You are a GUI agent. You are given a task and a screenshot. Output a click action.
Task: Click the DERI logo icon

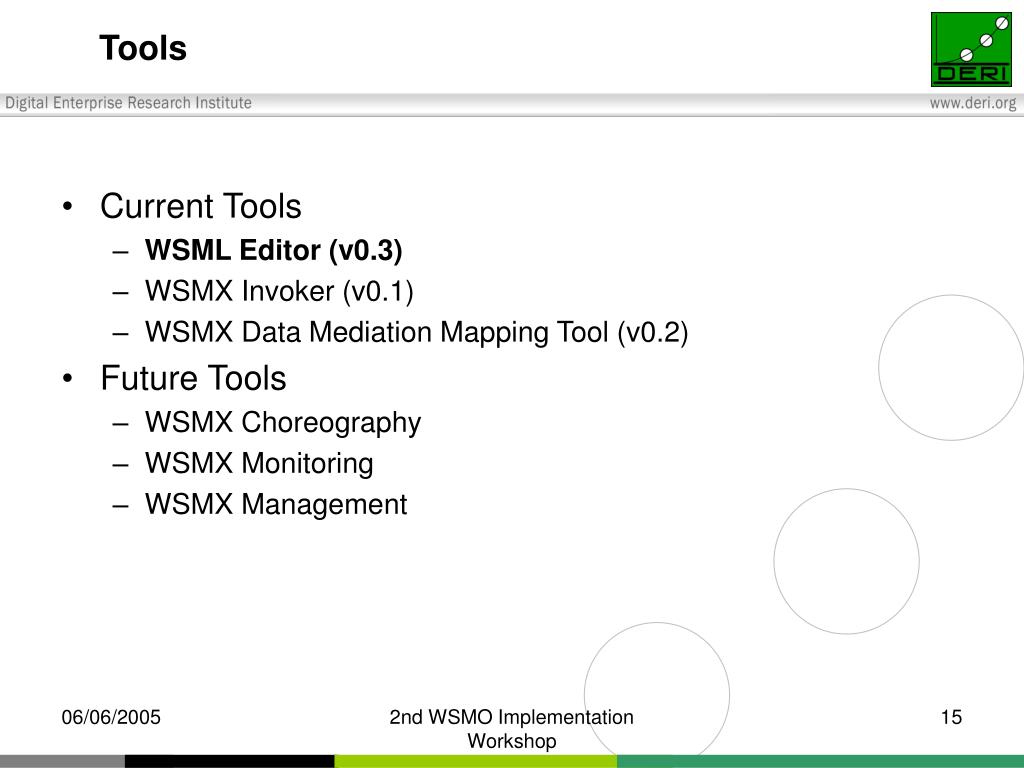[971, 49]
